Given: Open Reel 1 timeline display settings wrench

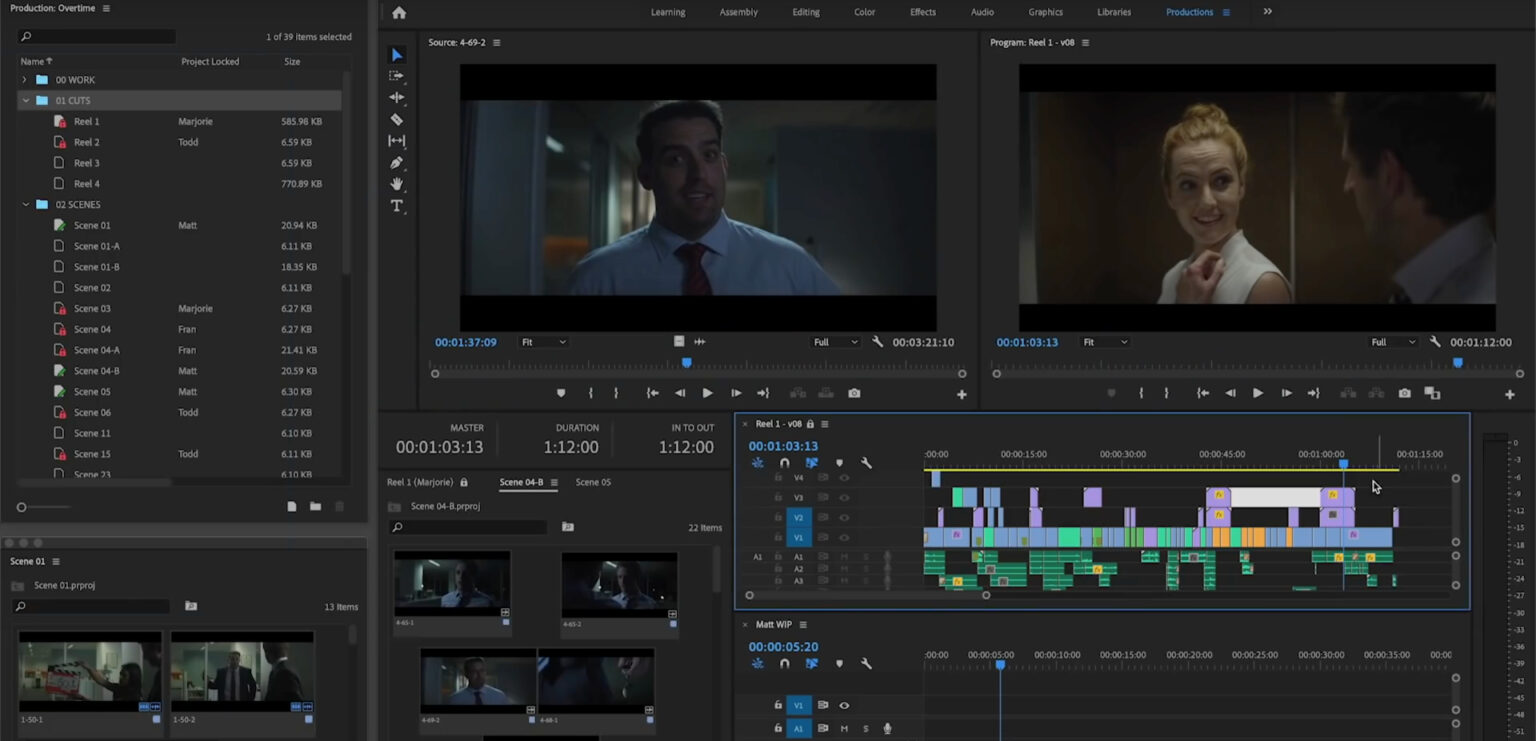Looking at the screenshot, I should [x=867, y=463].
